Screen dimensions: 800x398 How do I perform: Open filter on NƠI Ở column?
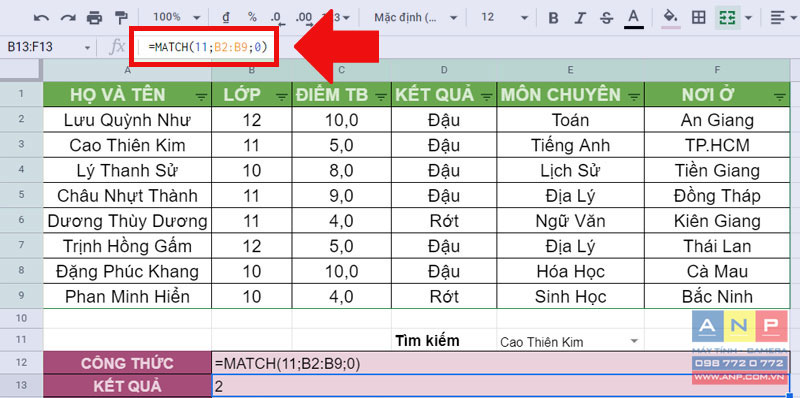[x=779, y=96]
